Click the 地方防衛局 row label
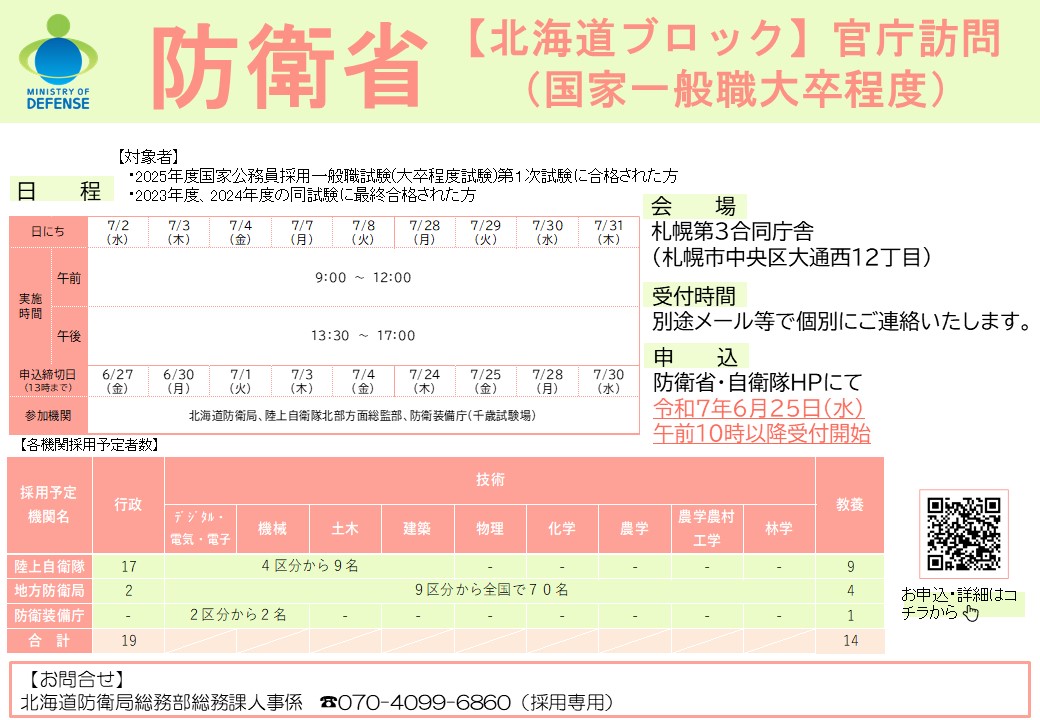 (x=50, y=590)
